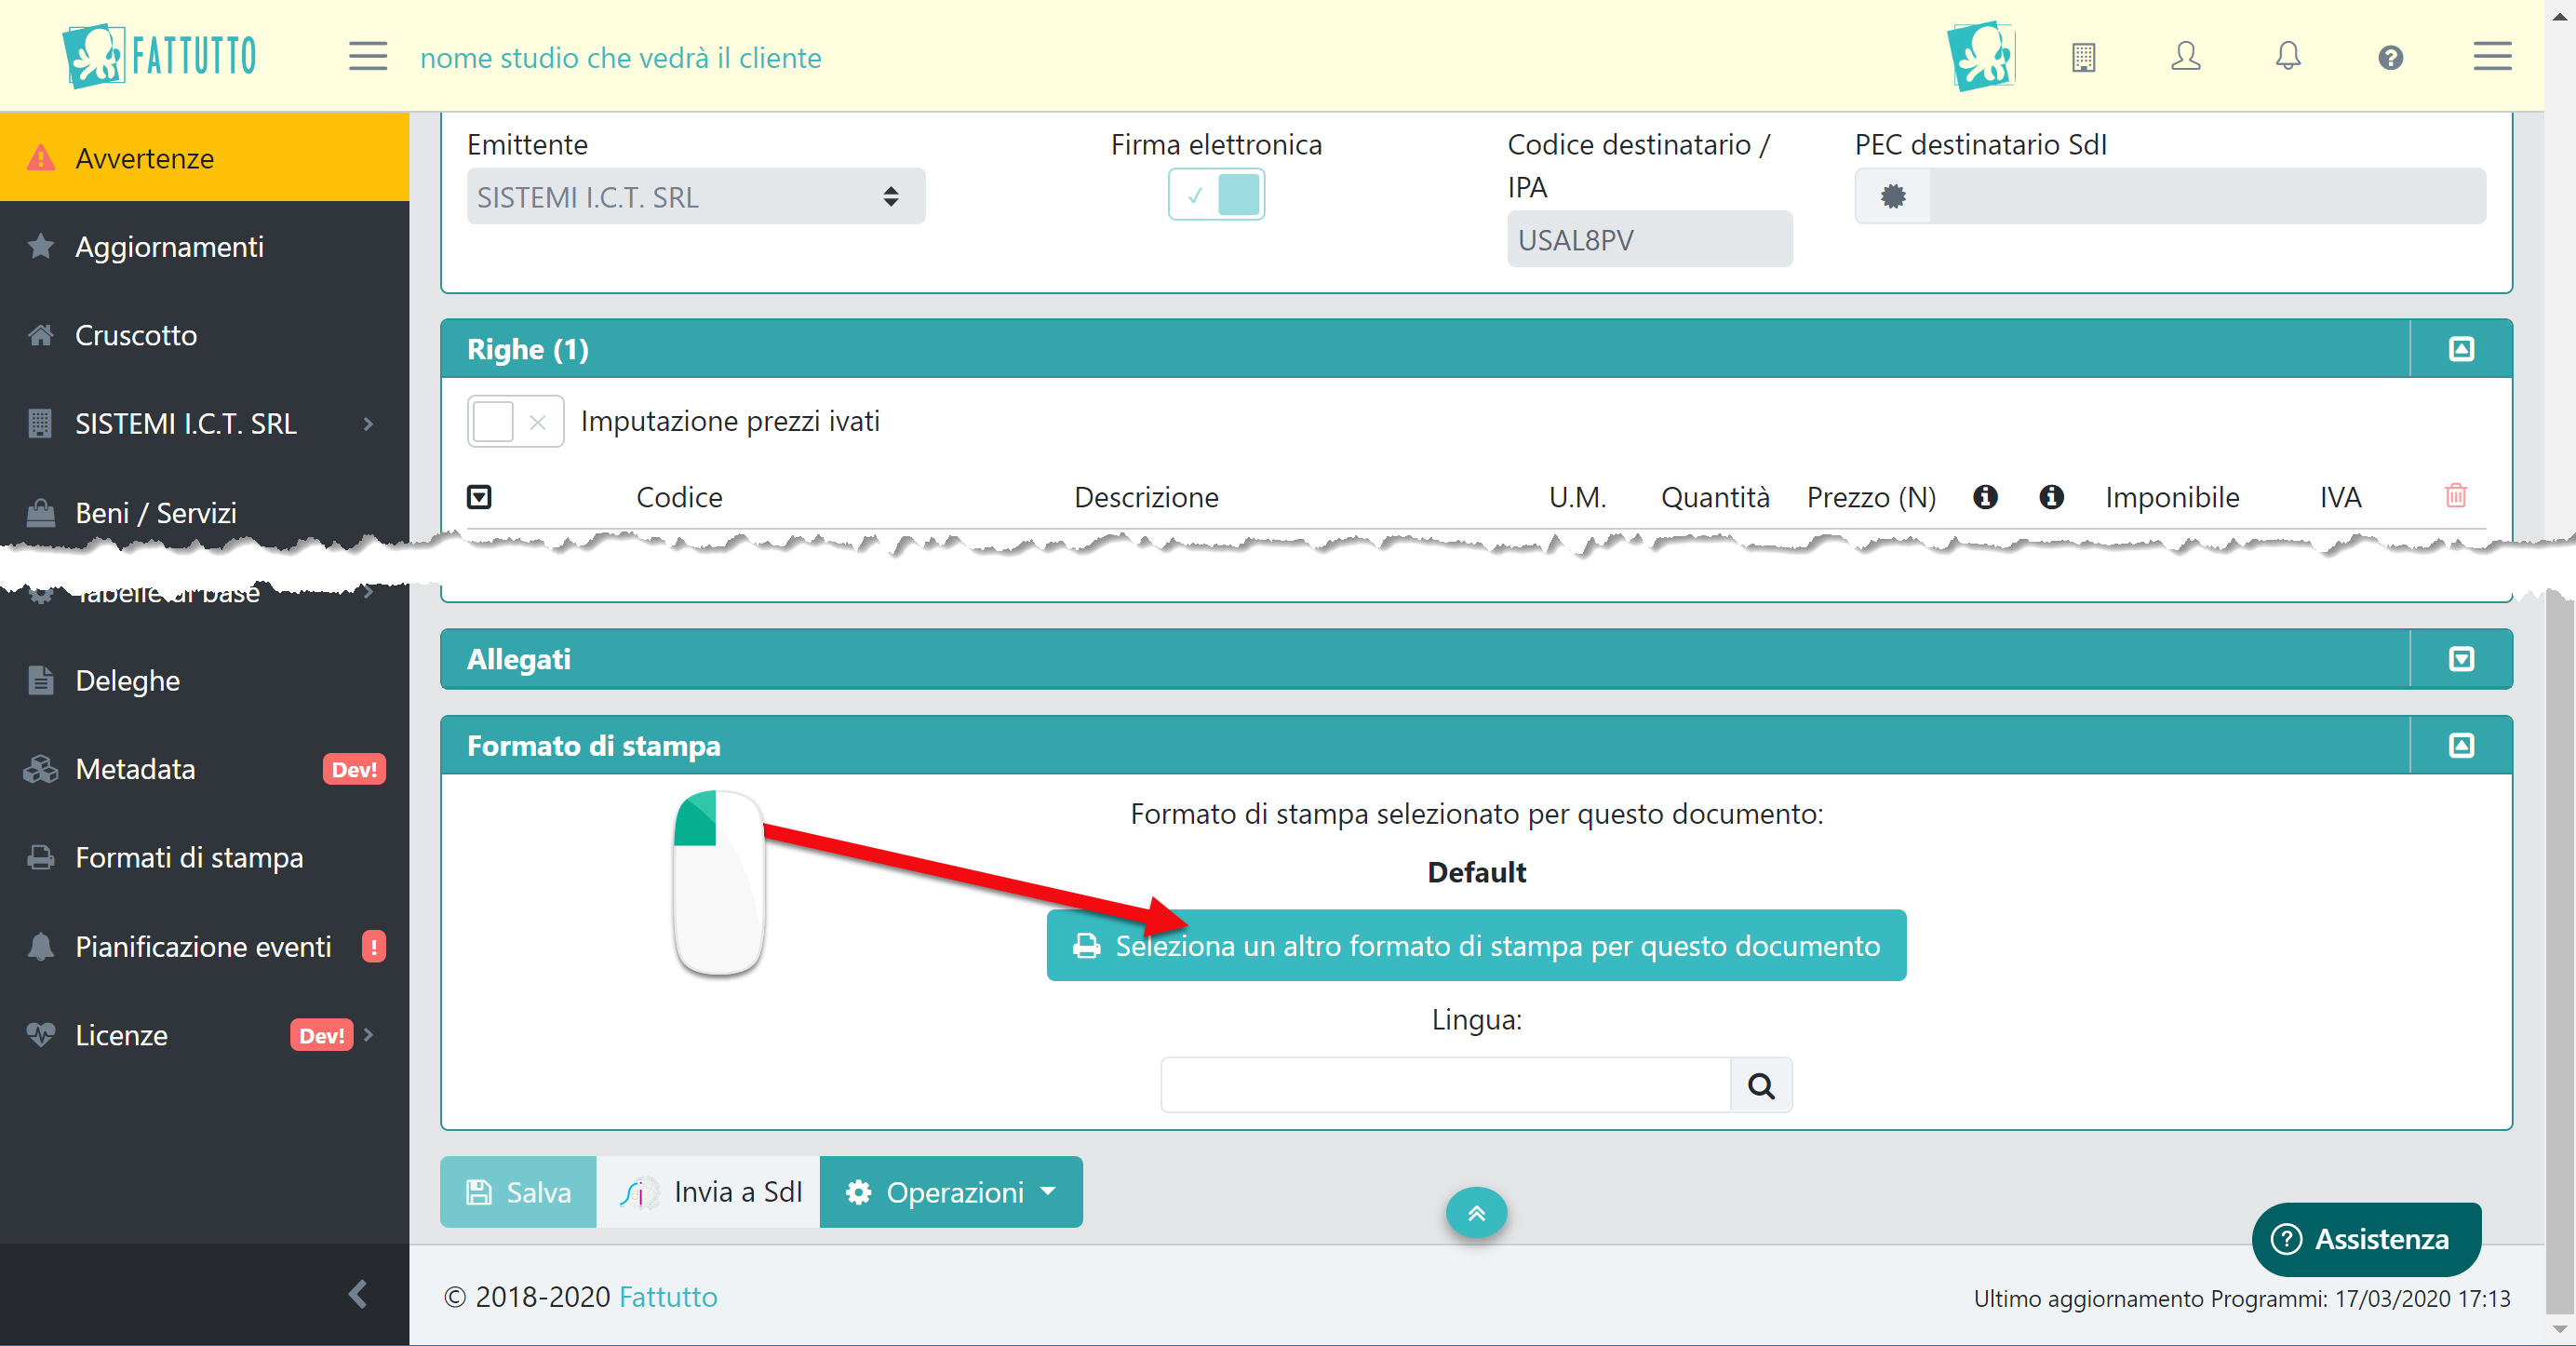
Task: Click the search magnifier beside Lingua field
Action: 1760,1085
